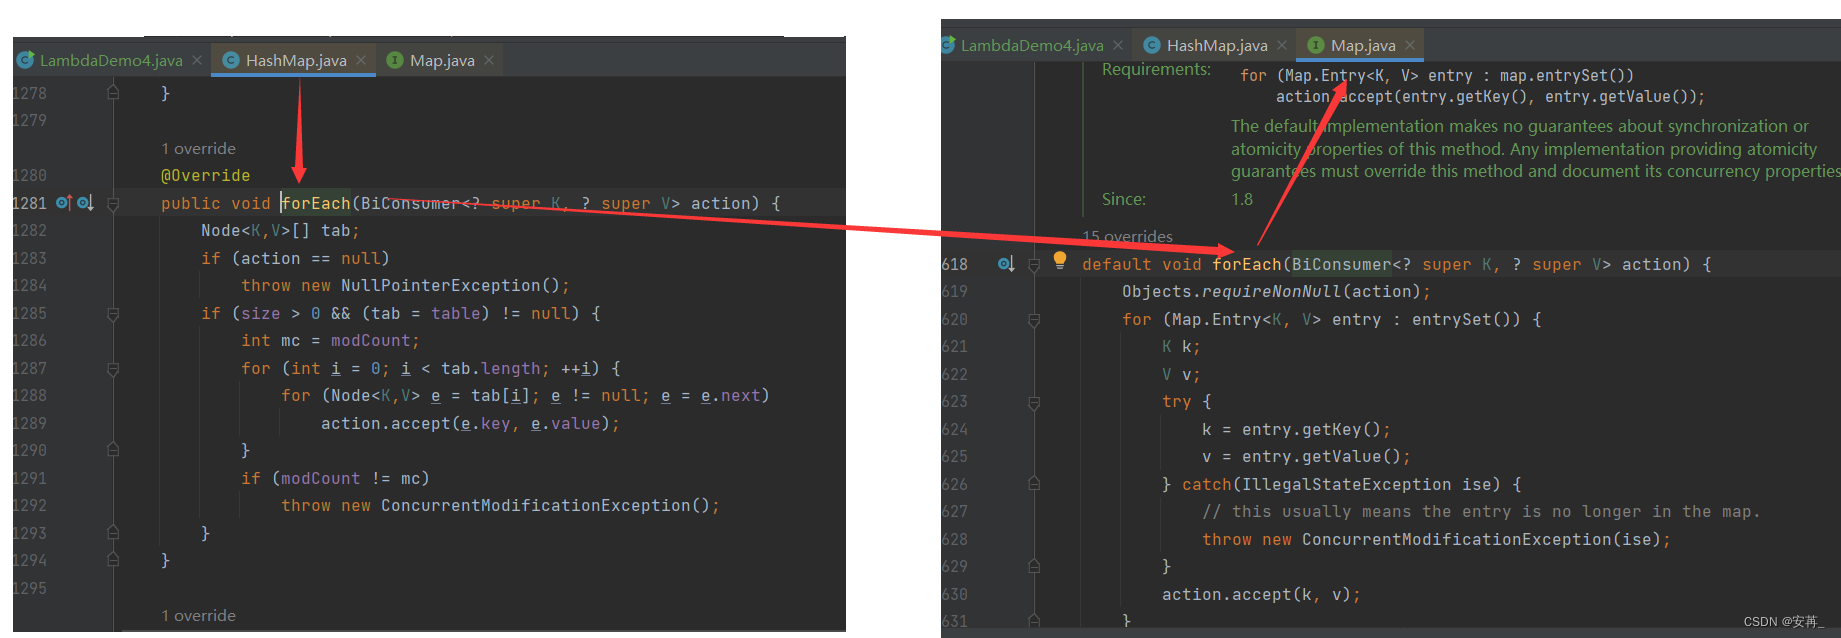
Task: Click the '15 overrides' hint in Map.java
Action: point(1127,237)
